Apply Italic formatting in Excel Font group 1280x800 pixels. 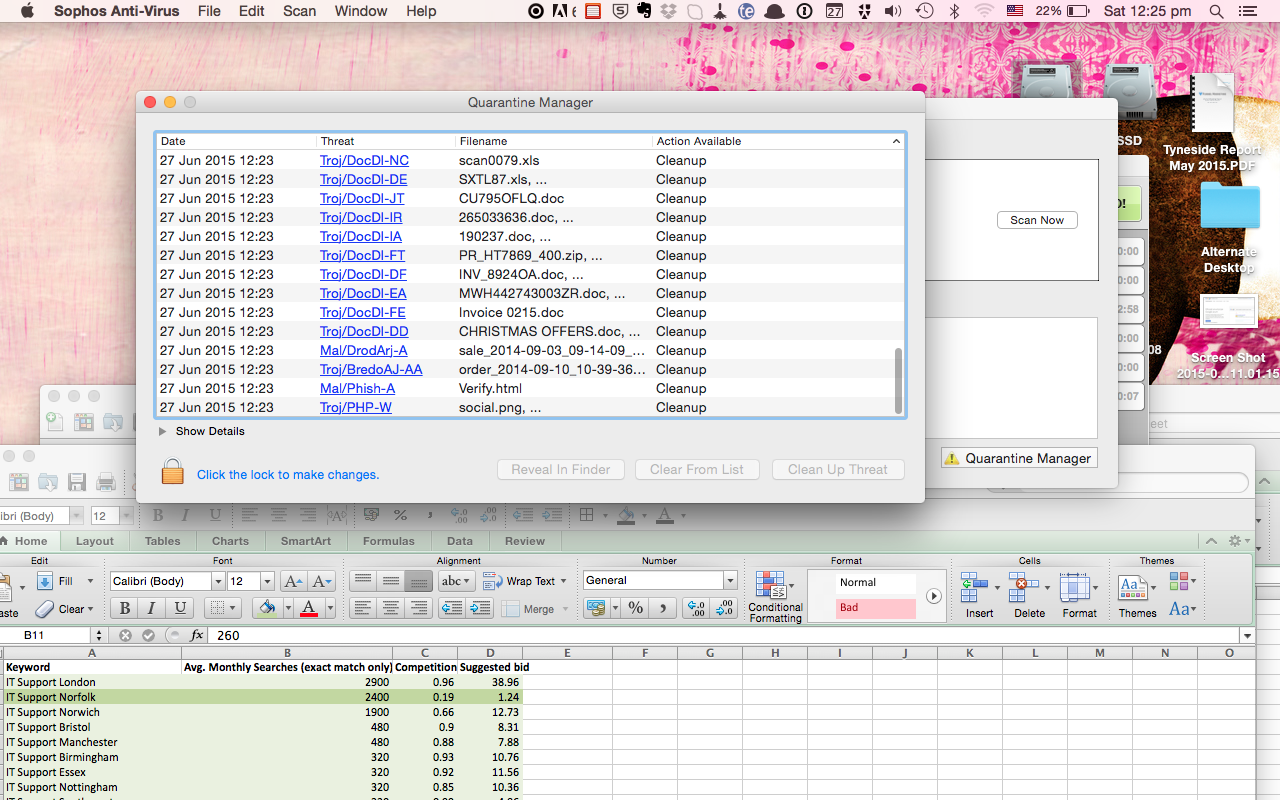[x=152, y=608]
